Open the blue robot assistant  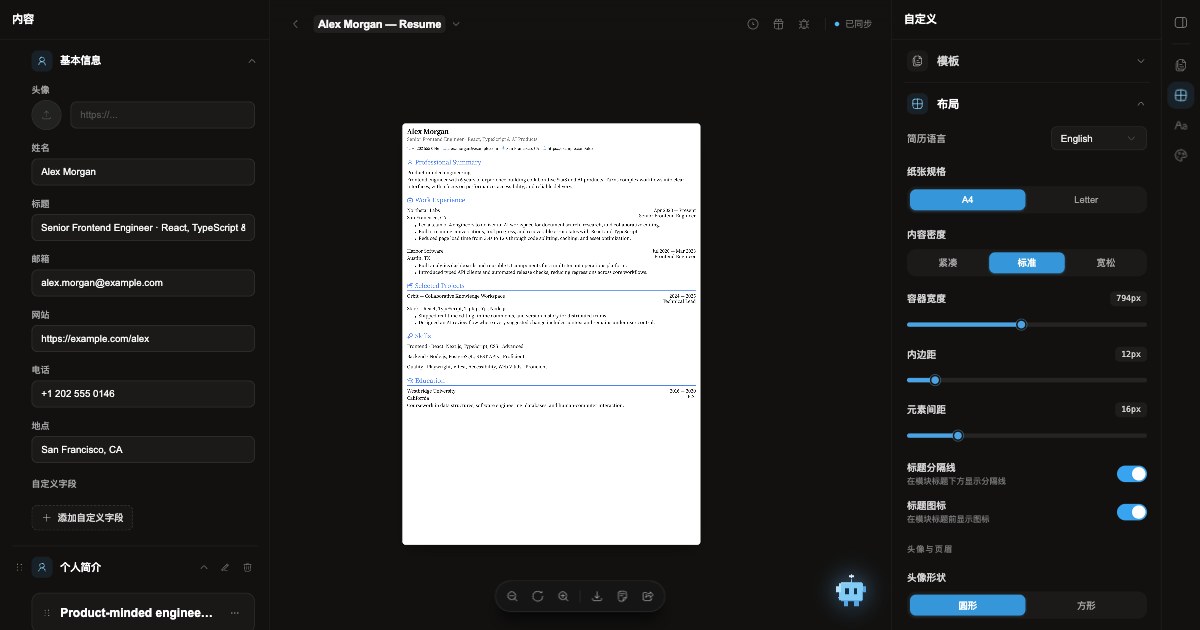point(850,591)
